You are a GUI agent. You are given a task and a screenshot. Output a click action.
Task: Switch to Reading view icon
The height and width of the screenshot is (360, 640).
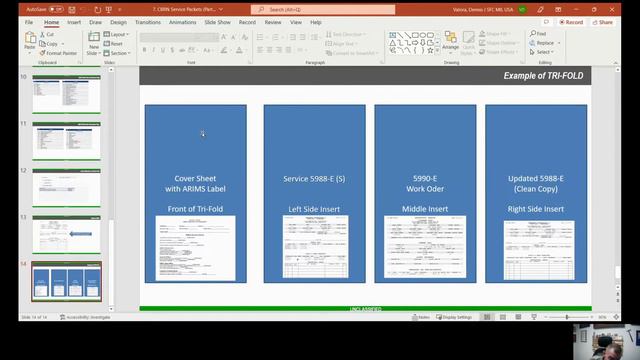[x=518, y=317]
